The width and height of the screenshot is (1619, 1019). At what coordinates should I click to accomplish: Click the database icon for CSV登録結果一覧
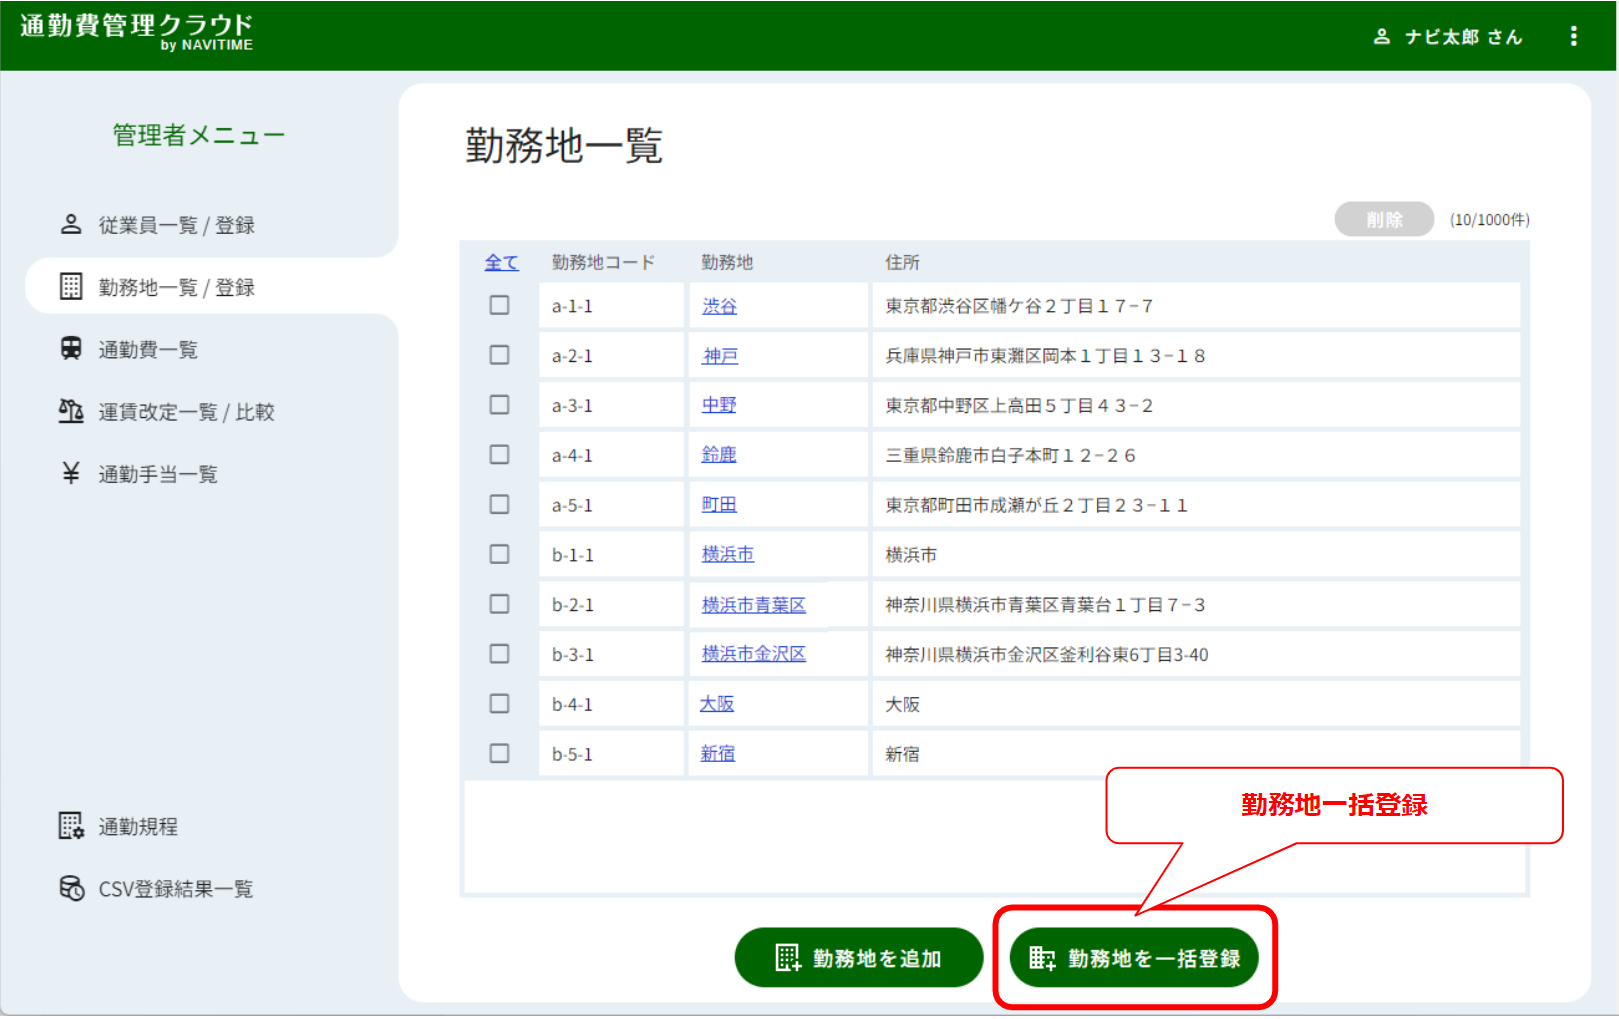[71, 888]
